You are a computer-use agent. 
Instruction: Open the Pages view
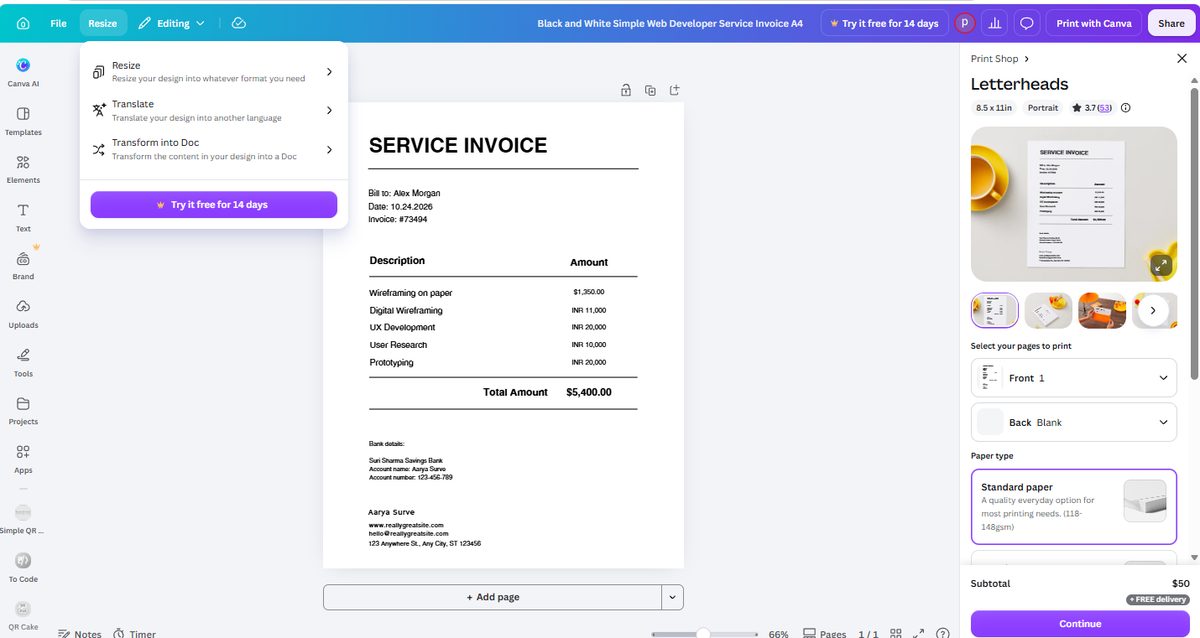coord(824,634)
